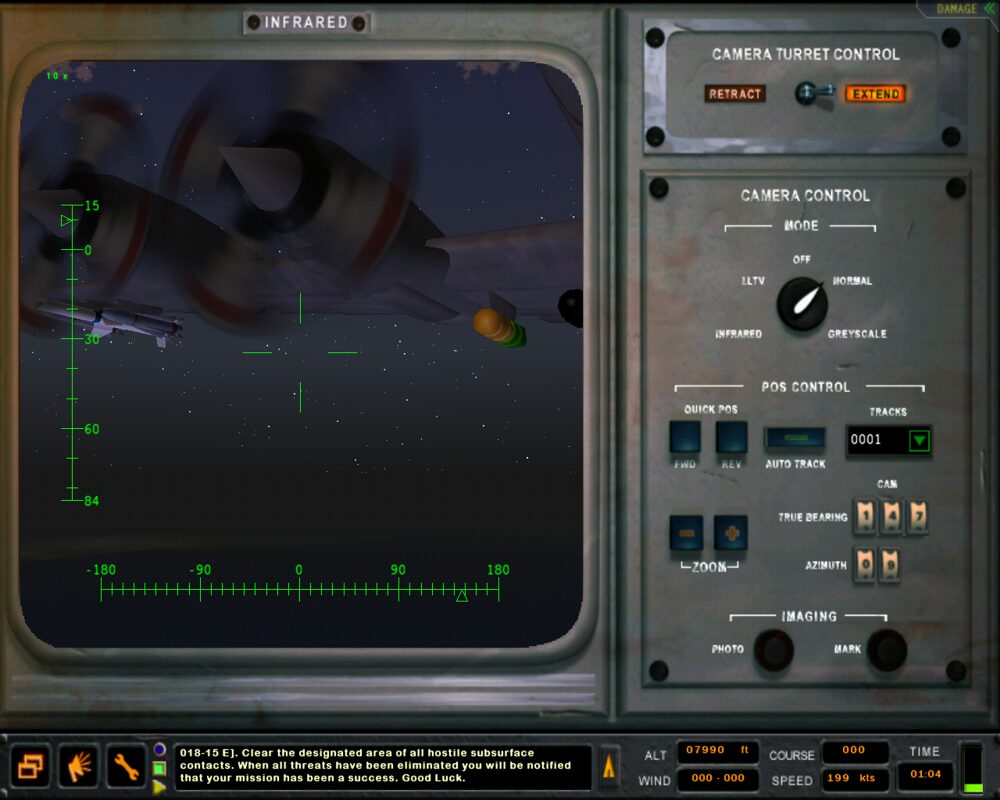Open the TRACKS dropdown arrow
Image resolution: width=1000 pixels, height=800 pixels.
[919, 440]
